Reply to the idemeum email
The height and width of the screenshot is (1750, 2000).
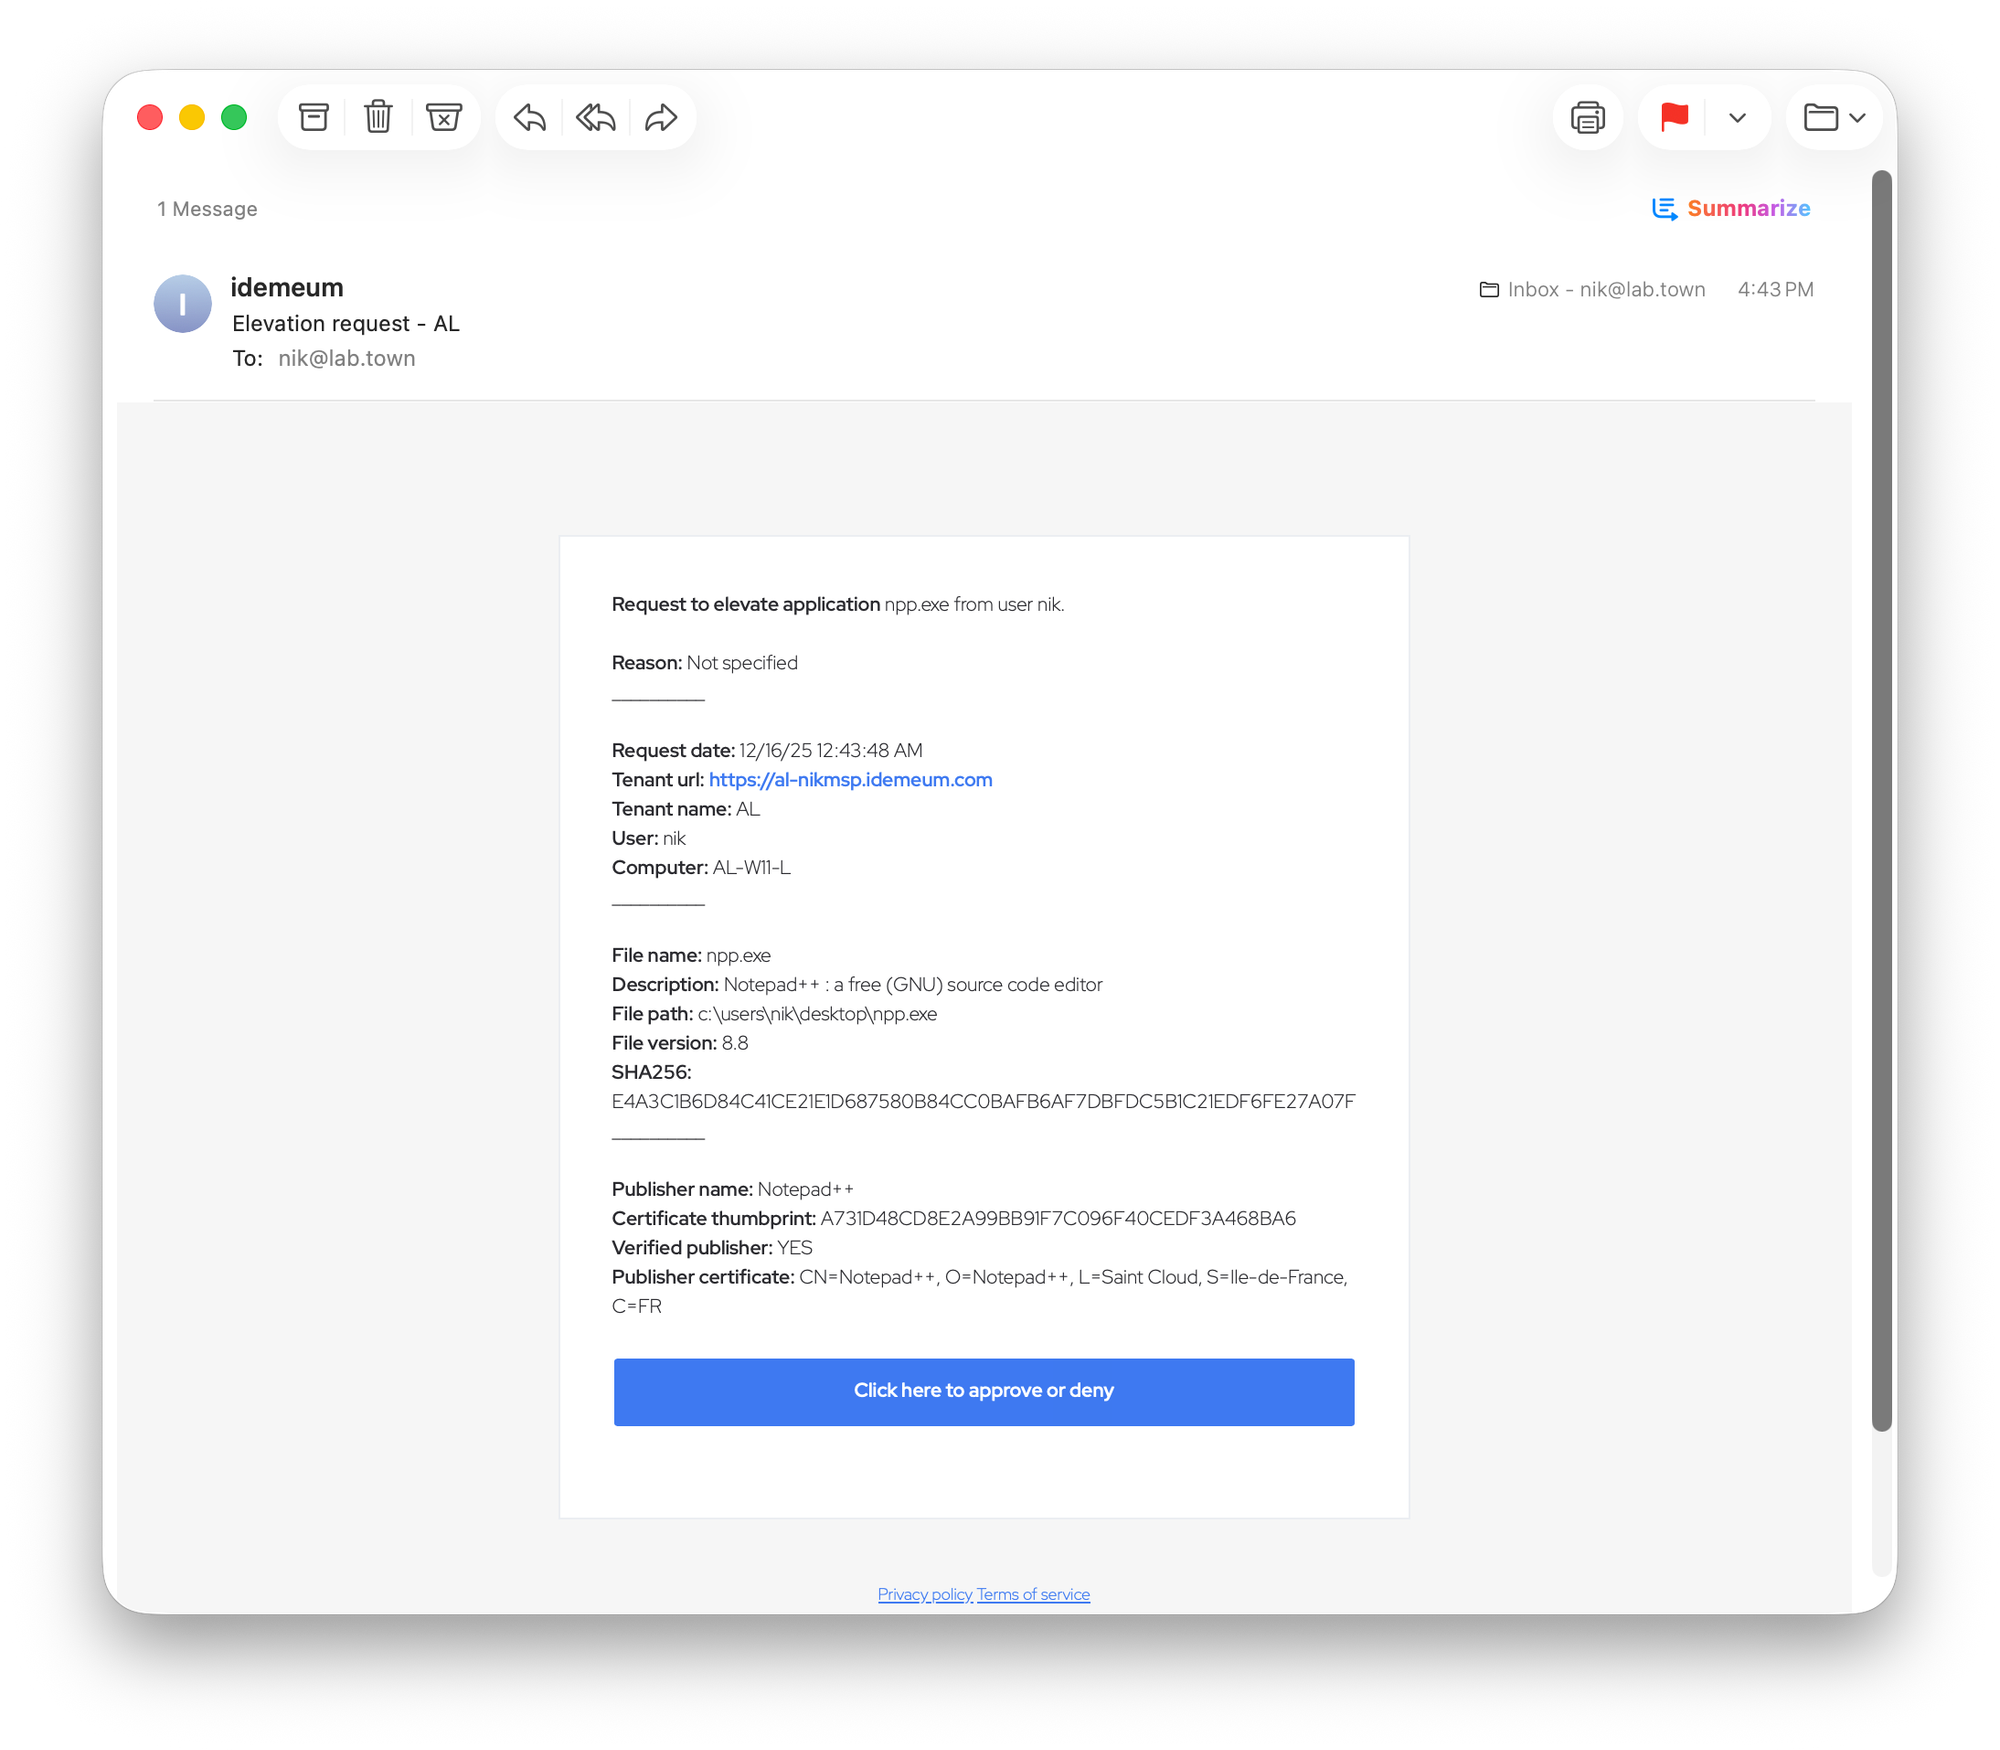click(529, 117)
